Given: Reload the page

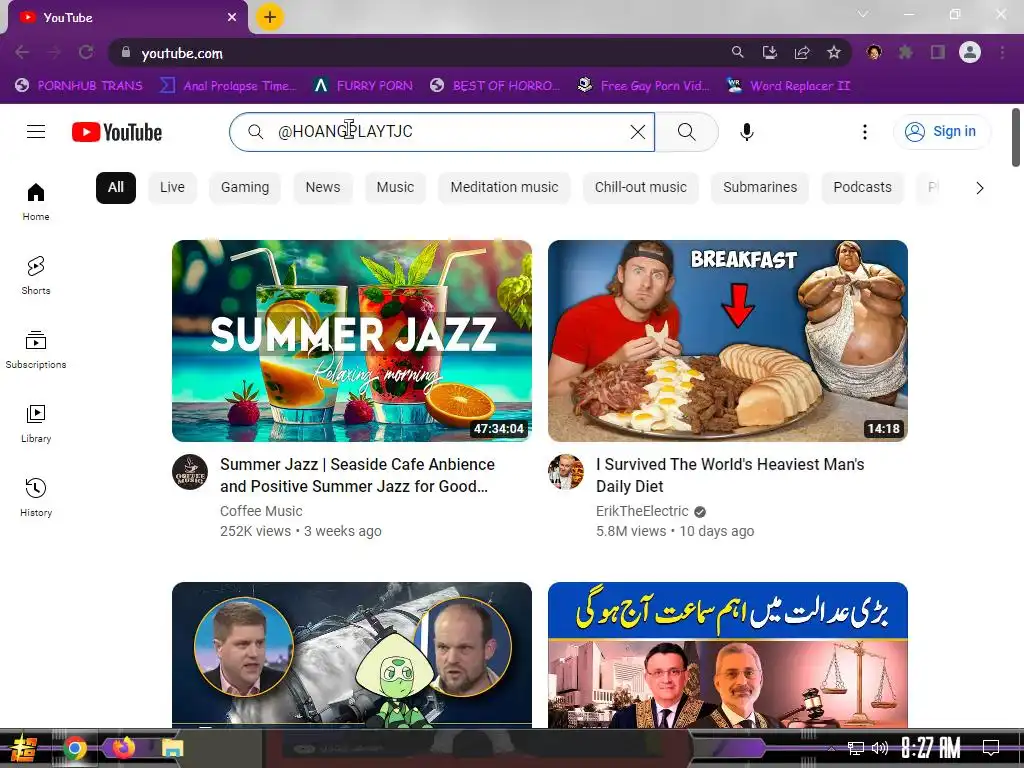Looking at the screenshot, I should [x=86, y=52].
